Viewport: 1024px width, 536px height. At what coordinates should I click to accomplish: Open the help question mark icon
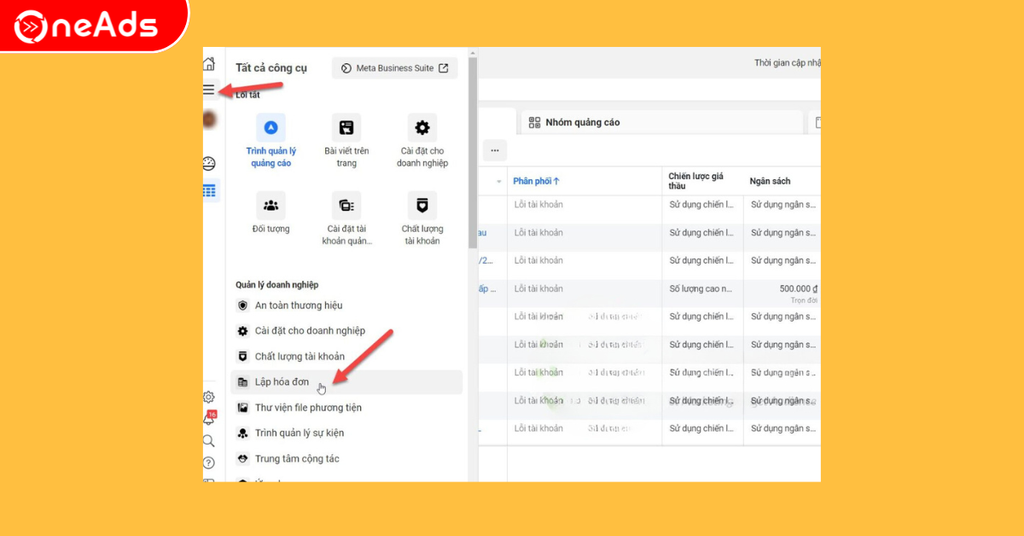[209, 463]
